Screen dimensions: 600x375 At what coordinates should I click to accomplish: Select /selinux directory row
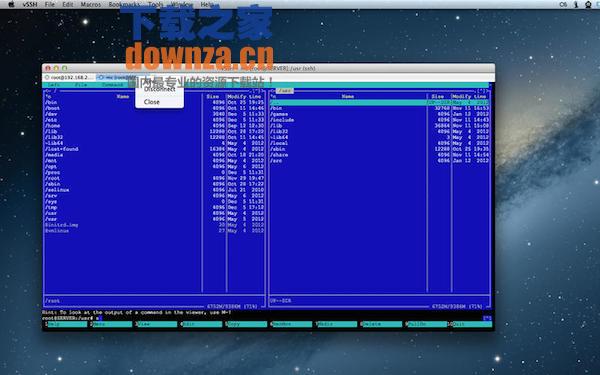tap(154, 190)
